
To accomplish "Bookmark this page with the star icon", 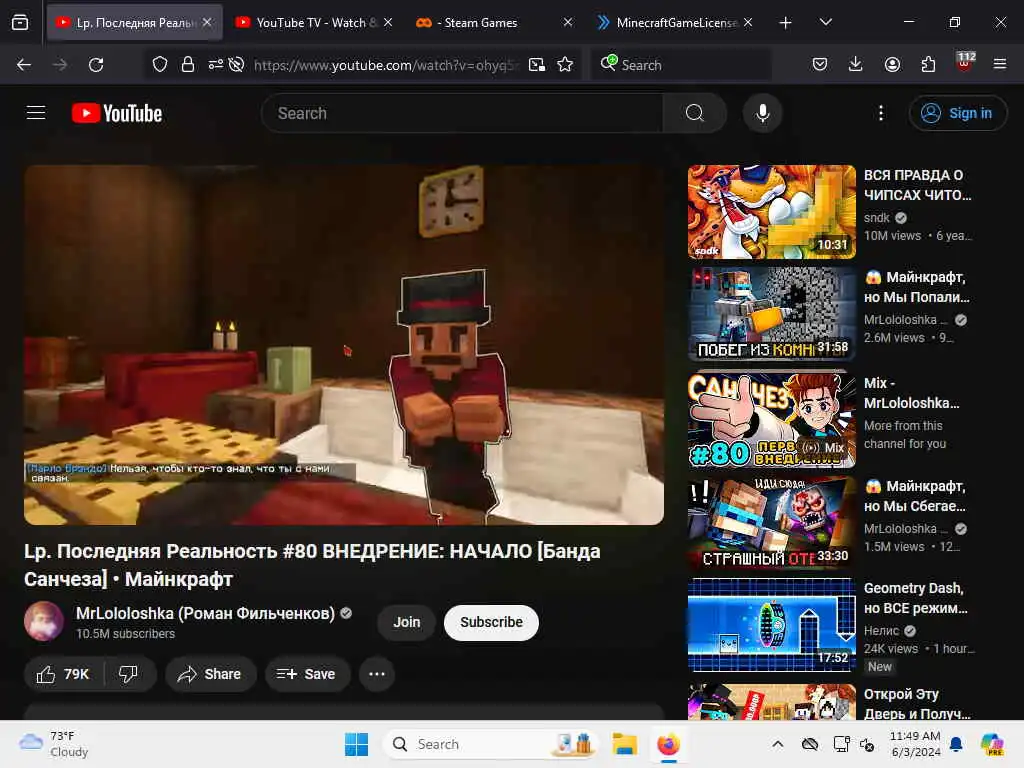I will 566,65.
